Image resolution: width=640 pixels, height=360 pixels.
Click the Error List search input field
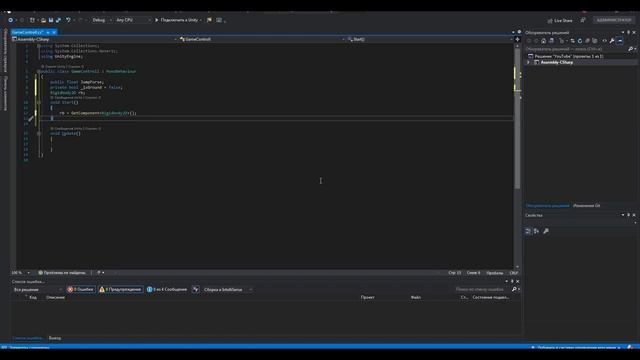(x=483, y=289)
